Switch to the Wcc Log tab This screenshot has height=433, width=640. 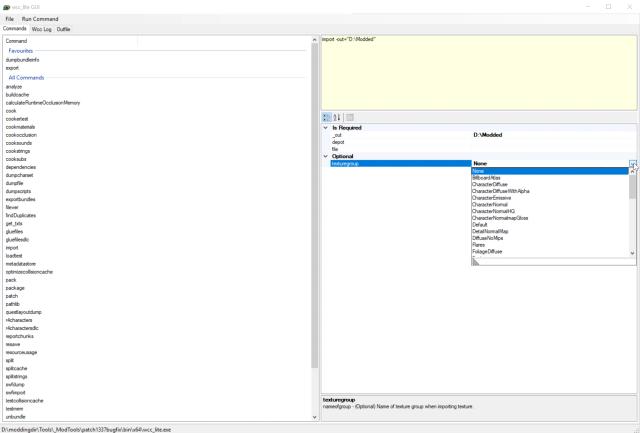42,29
